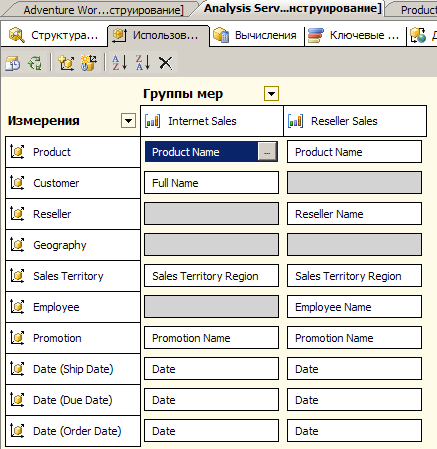Select Order Date cell under Internet Sales
Viewport: 437px width, 449px height.
coord(211,431)
